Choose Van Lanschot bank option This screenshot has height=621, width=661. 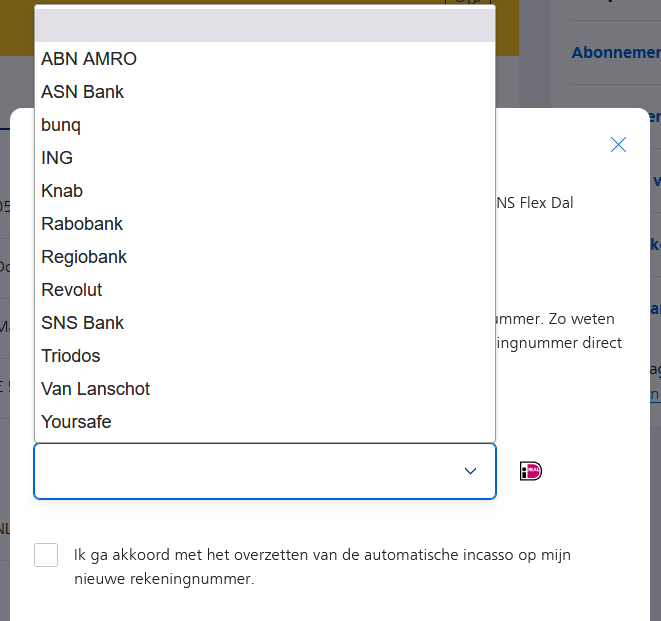[96, 389]
